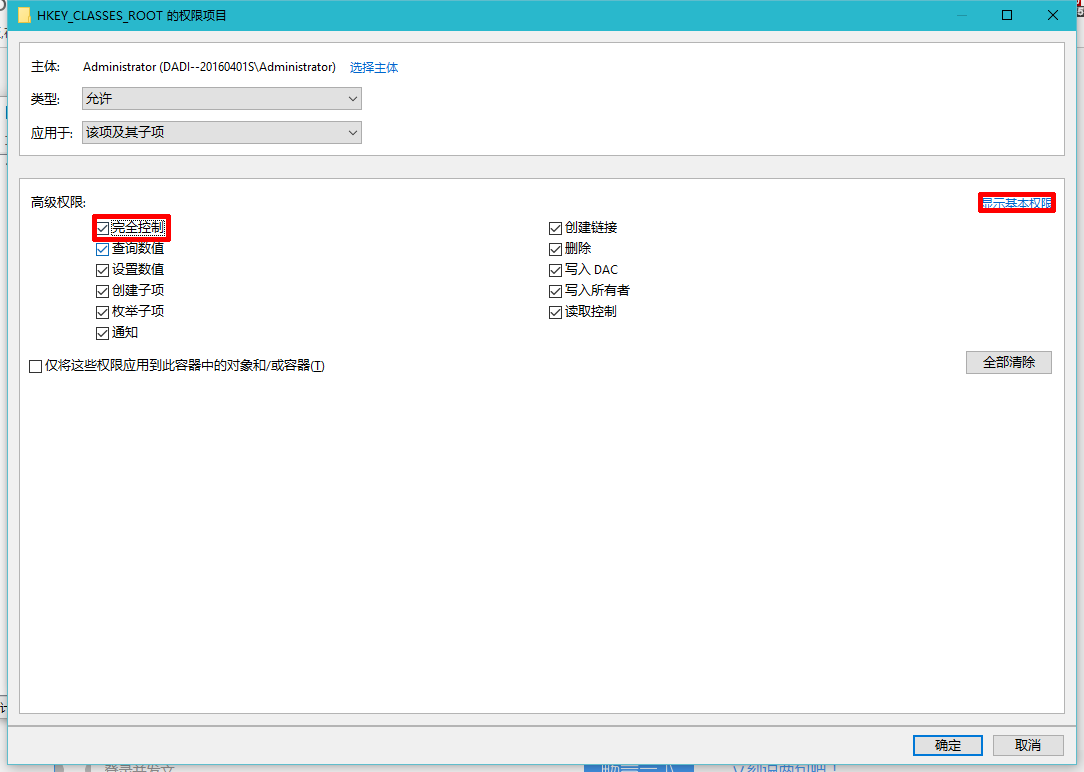Disable the 创建子项 permission
This screenshot has height=772, width=1084.
click(x=103, y=291)
